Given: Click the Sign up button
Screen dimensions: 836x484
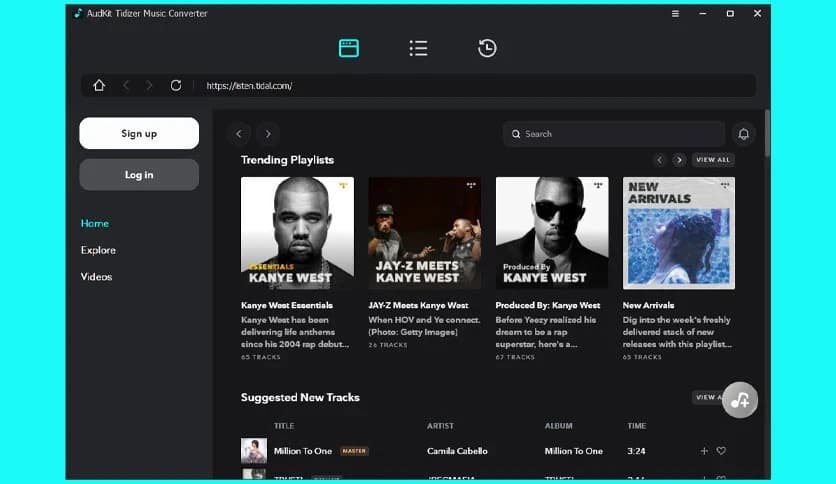Looking at the screenshot, I should [139, 133].
